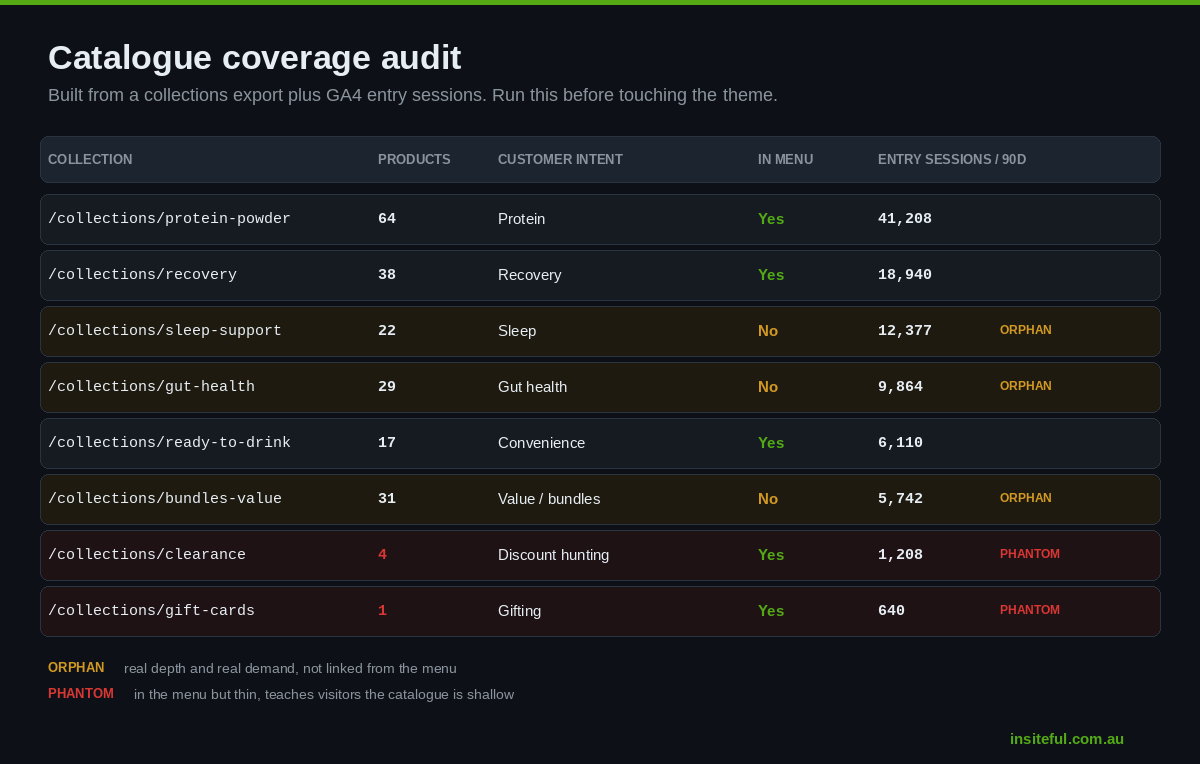Select /collections/protein-powder path
The image size is (1200, 764).
click(169, 219)
